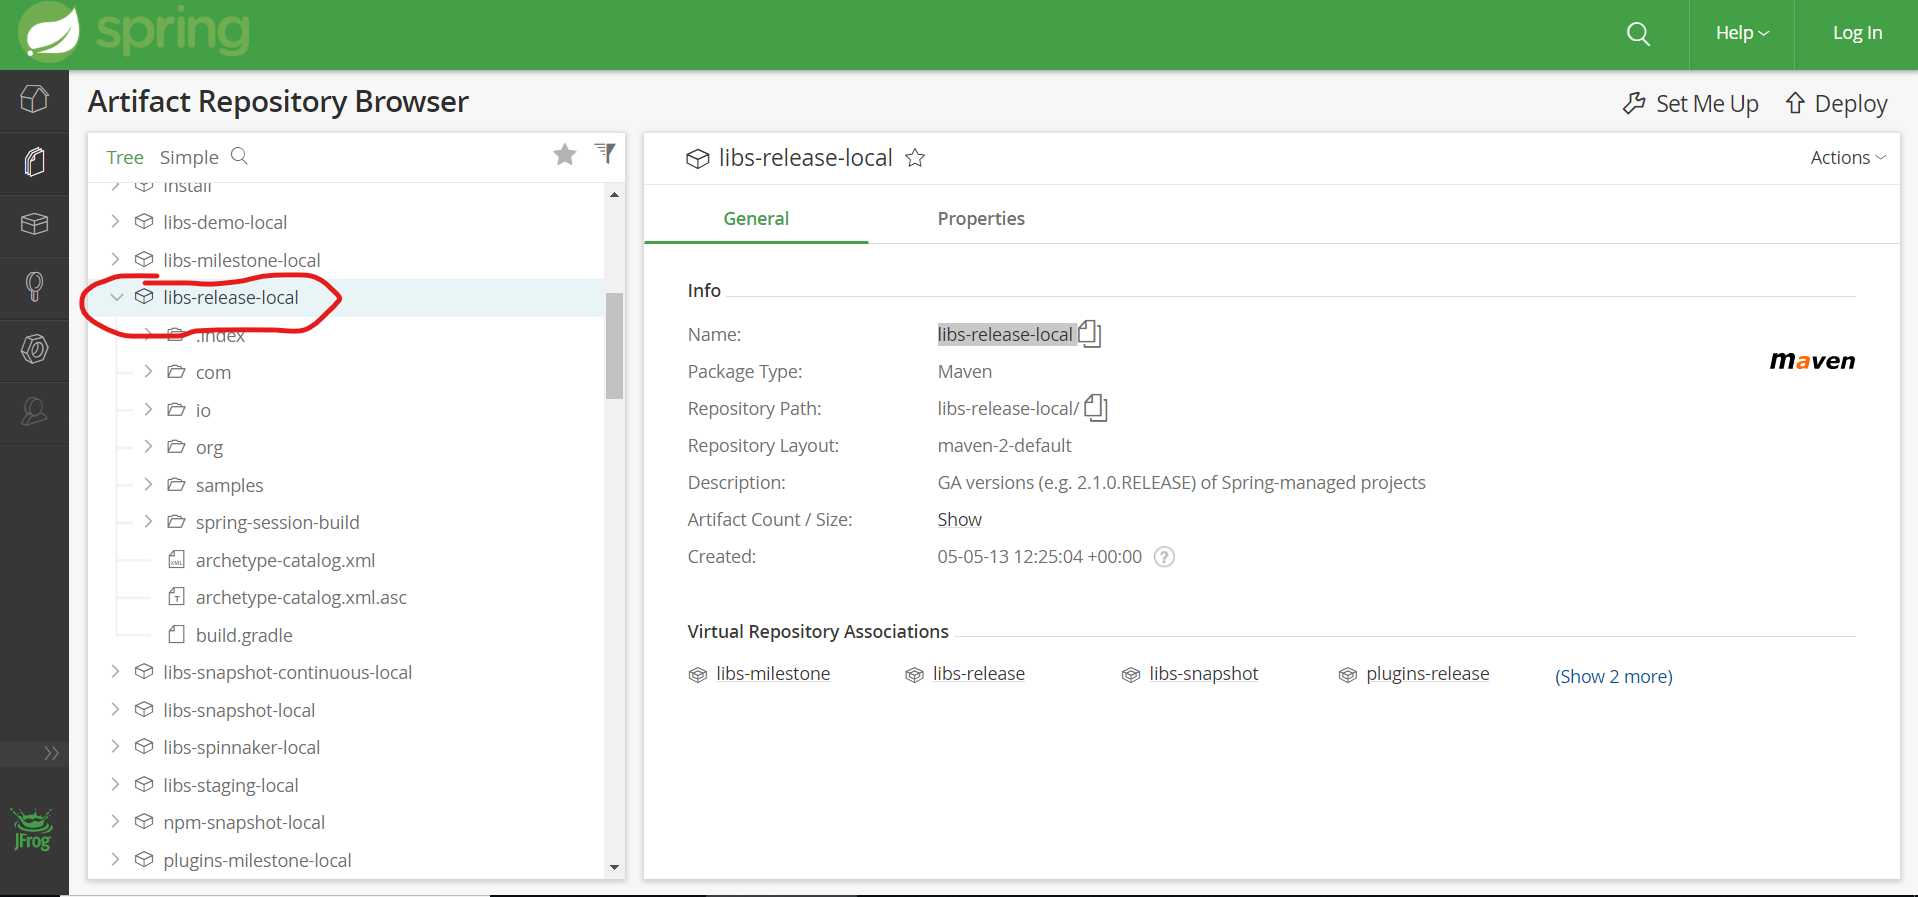The image size is (1918, 897).
Task: Expand the sidebar with double-chevron
Action: click(x=51, y=753)
